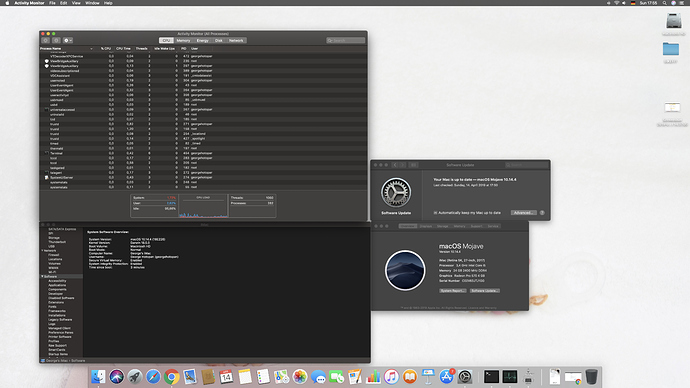The image size is (690, 388).
Task: Click the help question mark in Software Update
Action: [x=542, y=212]
